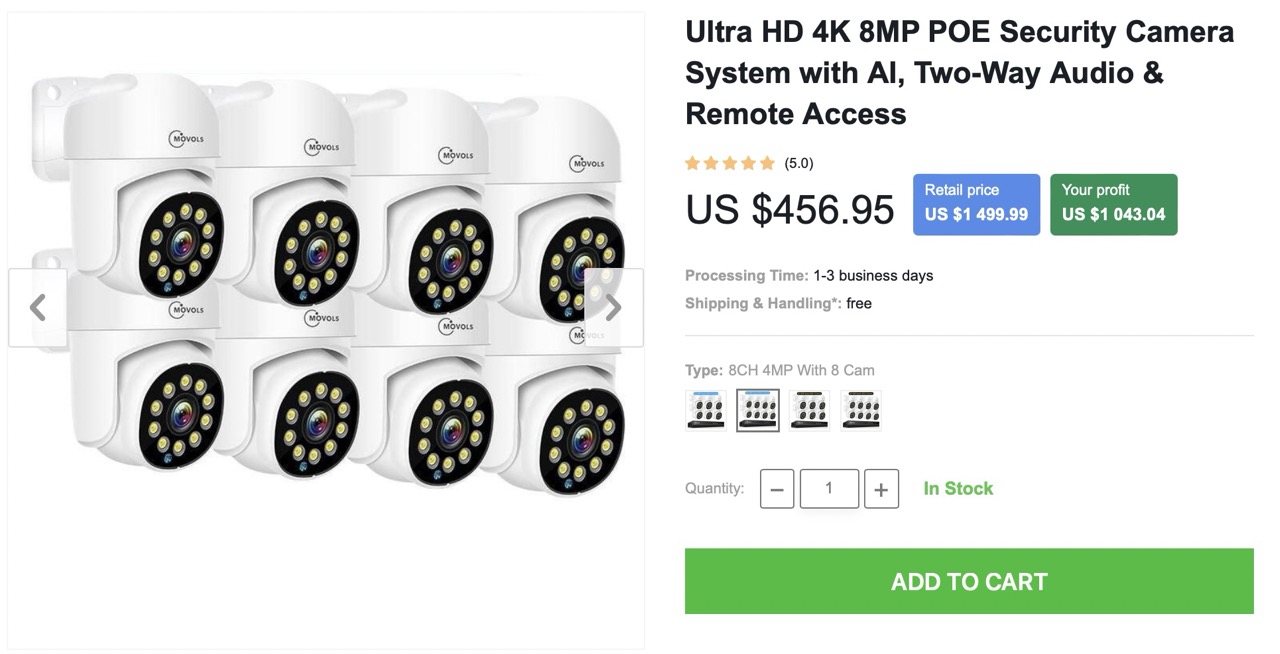Click the five-star rating icons
The height and width of the screenshot is (654, 1280).
730,163
